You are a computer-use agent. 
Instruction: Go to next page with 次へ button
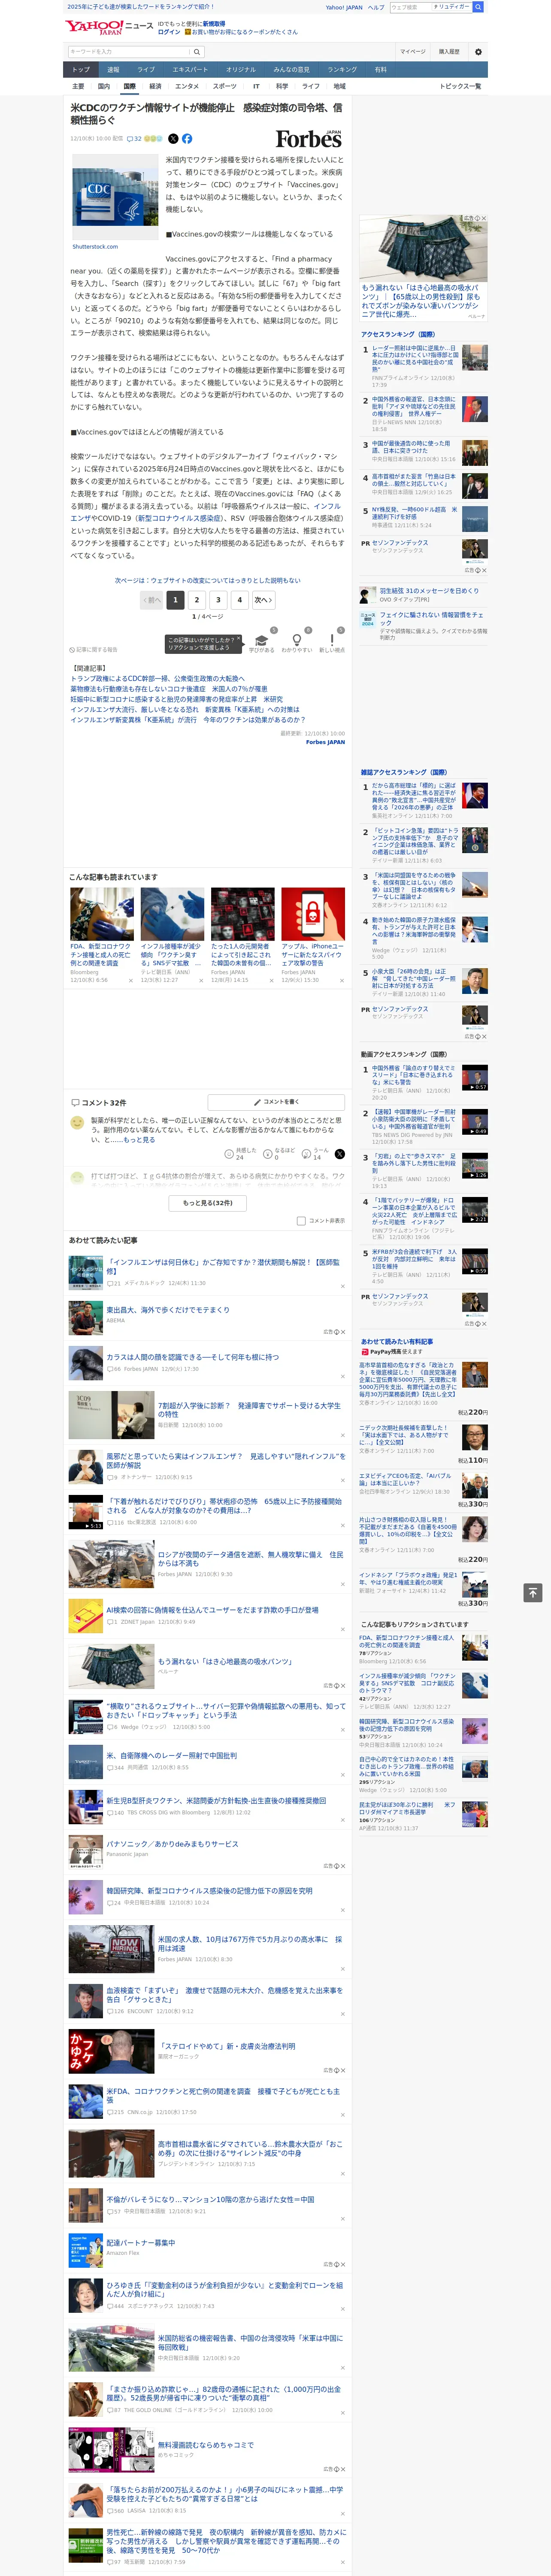263,600
